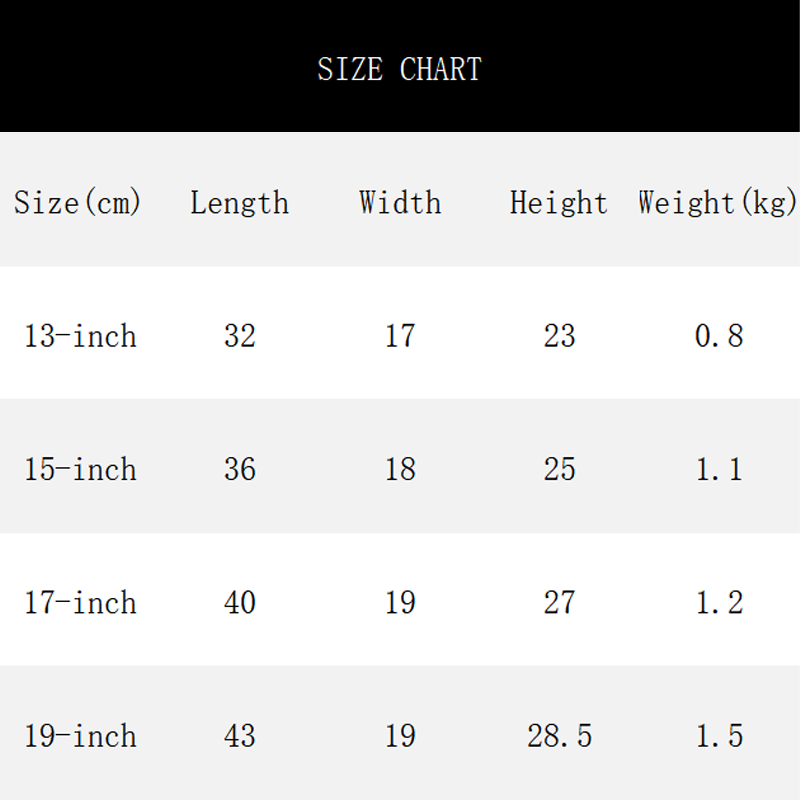Select the 13-inch weight value 0.8
Screen dimensions: 800x800
(x=719, y=336)
